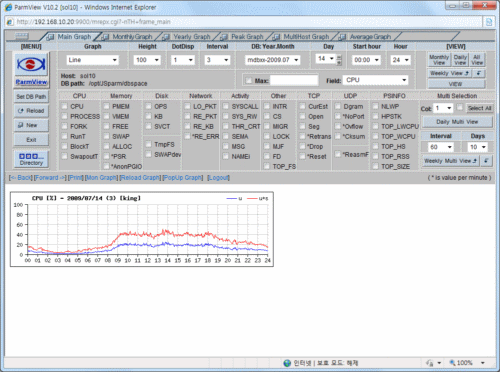
Task: Tick the PMEM memory checkbox
Action: coord(106,106)
